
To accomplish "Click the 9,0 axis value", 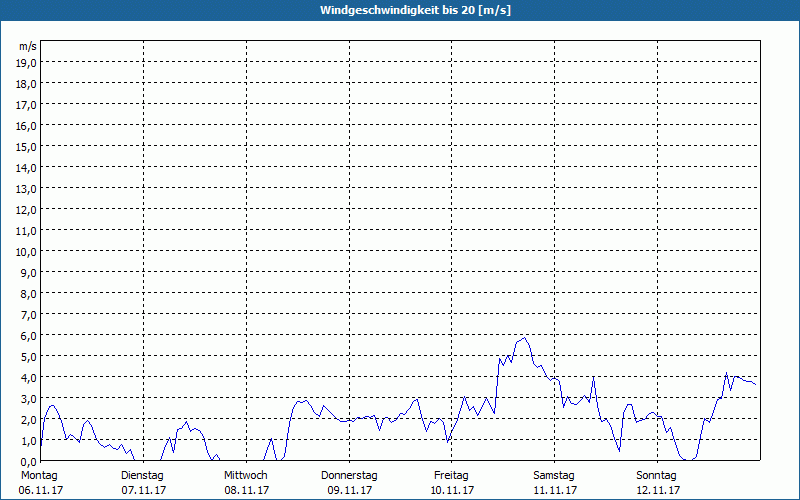I will tap(29, 273).
